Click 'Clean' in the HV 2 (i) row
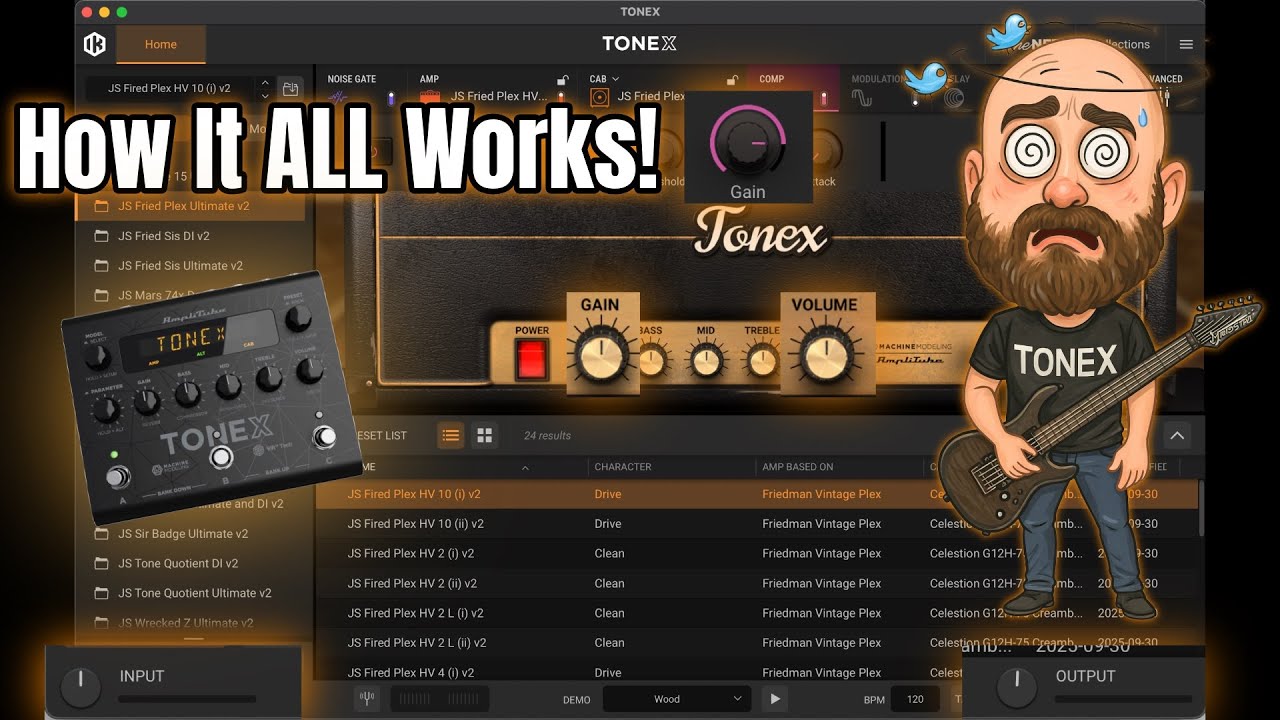Screen dimensions: 1280x720 pos(609,553)
